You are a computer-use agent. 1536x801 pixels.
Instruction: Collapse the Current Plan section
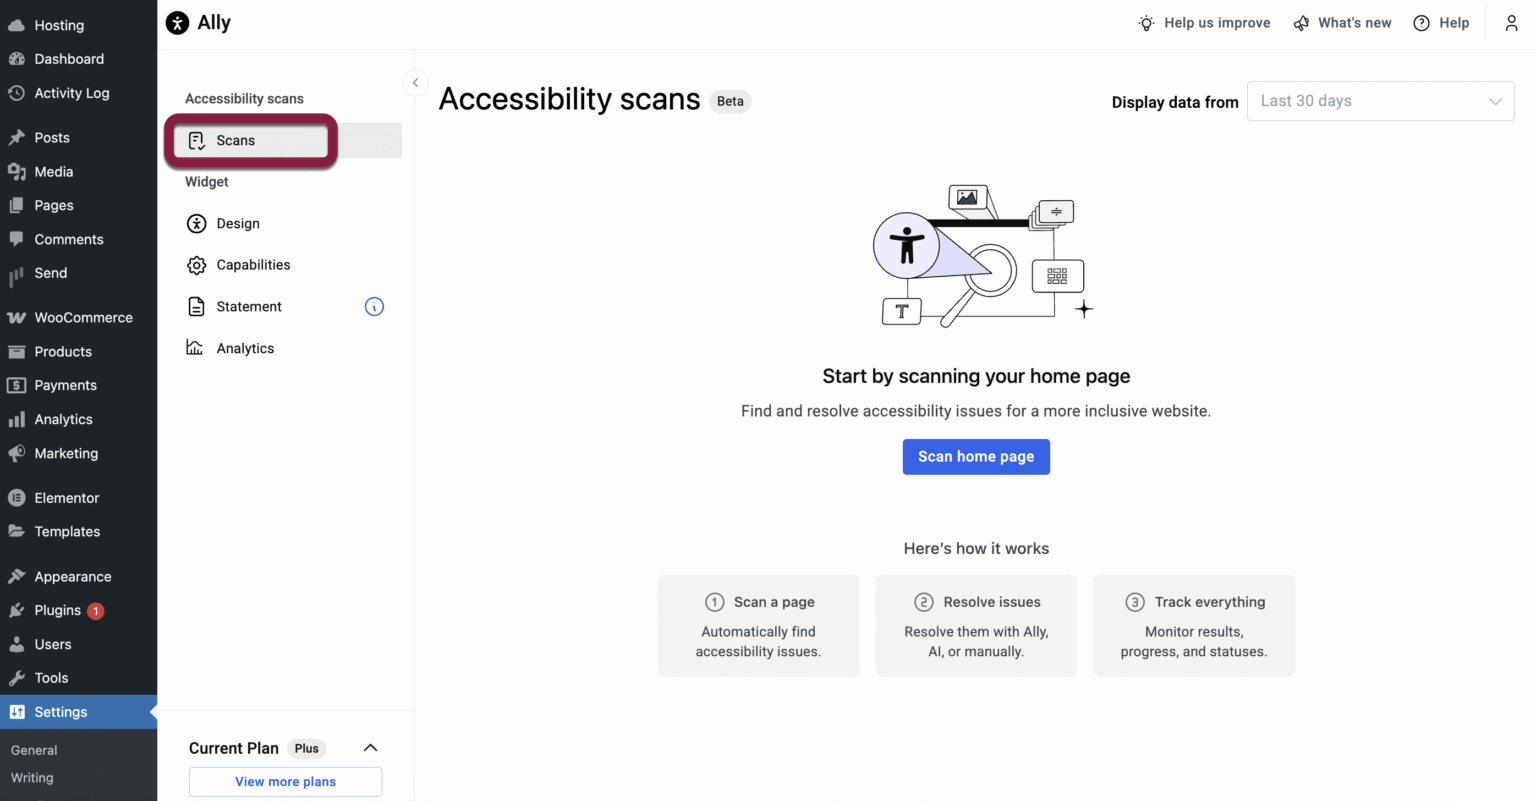pos(371,747)
